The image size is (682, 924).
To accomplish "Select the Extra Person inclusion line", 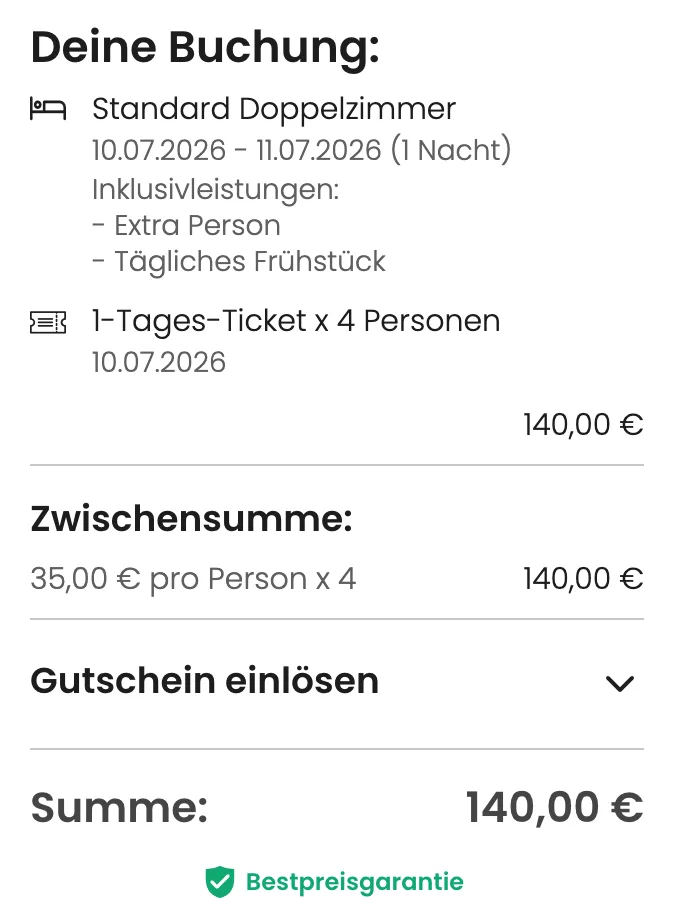I will 186,225.
